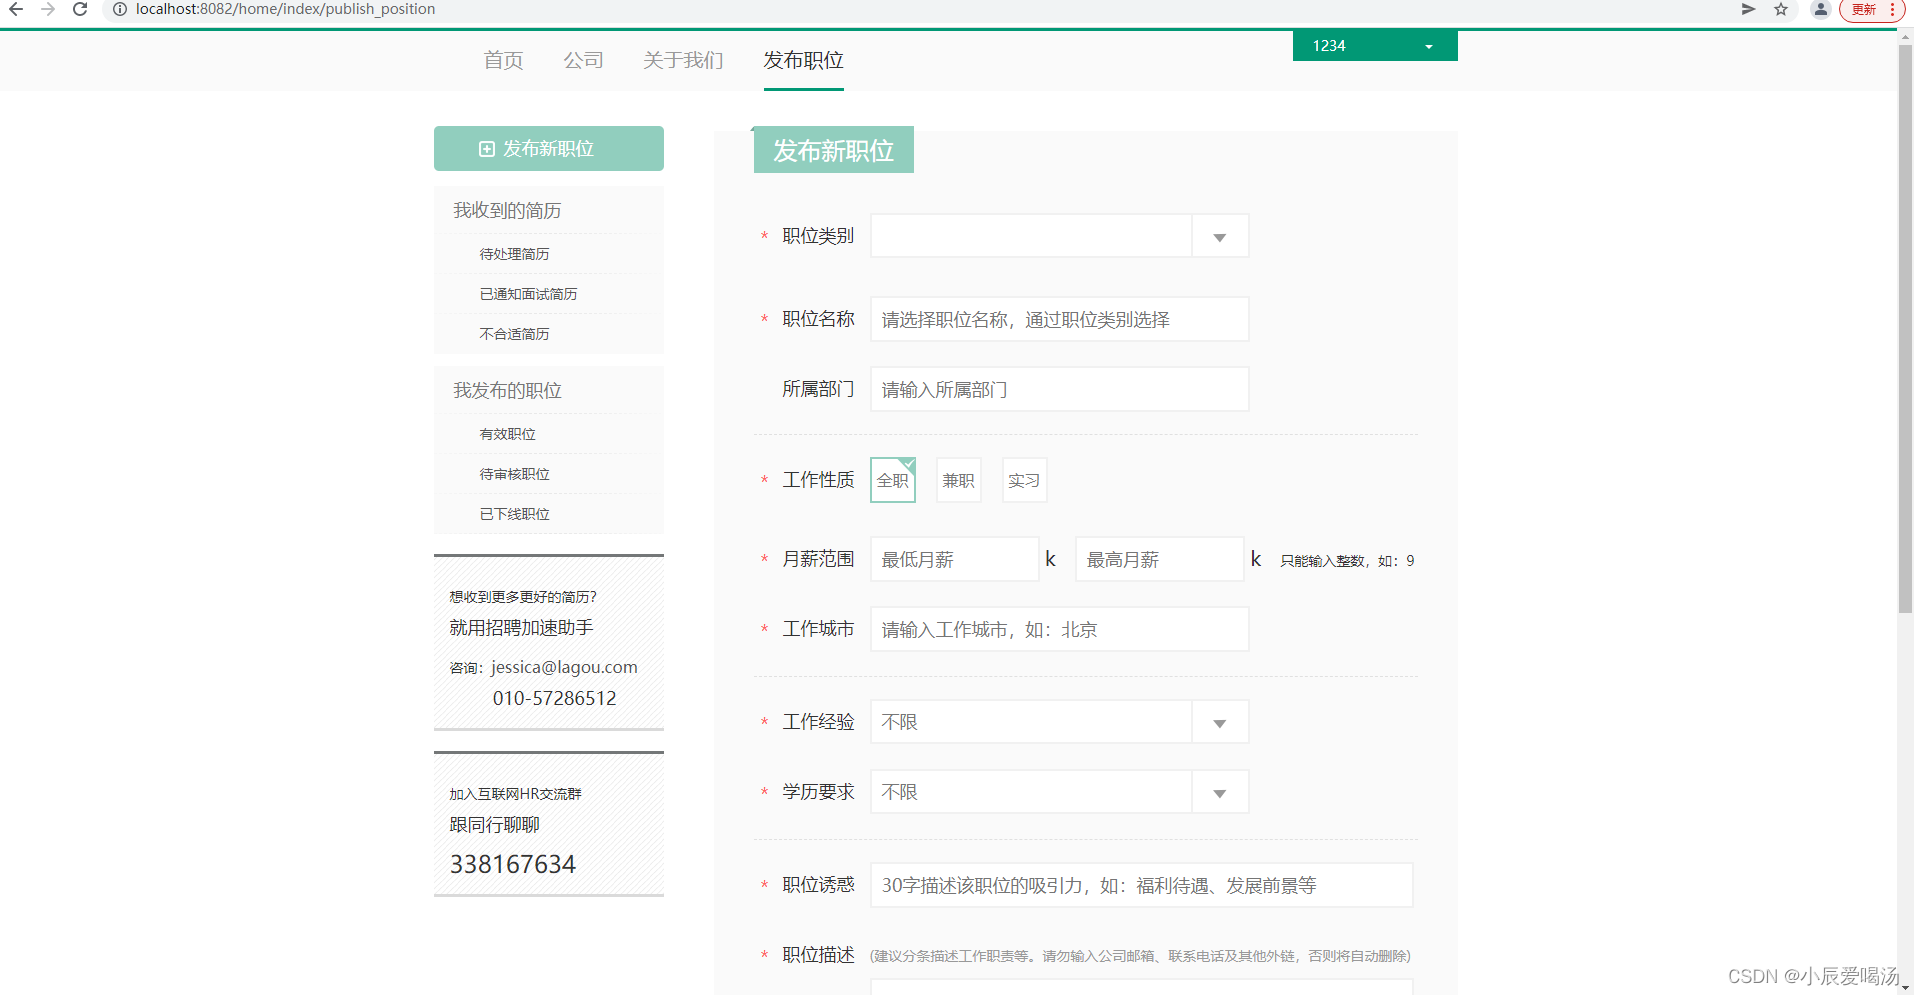Click the 发布新职位 form title banner

pyautogui.click(x=834, y=150)
